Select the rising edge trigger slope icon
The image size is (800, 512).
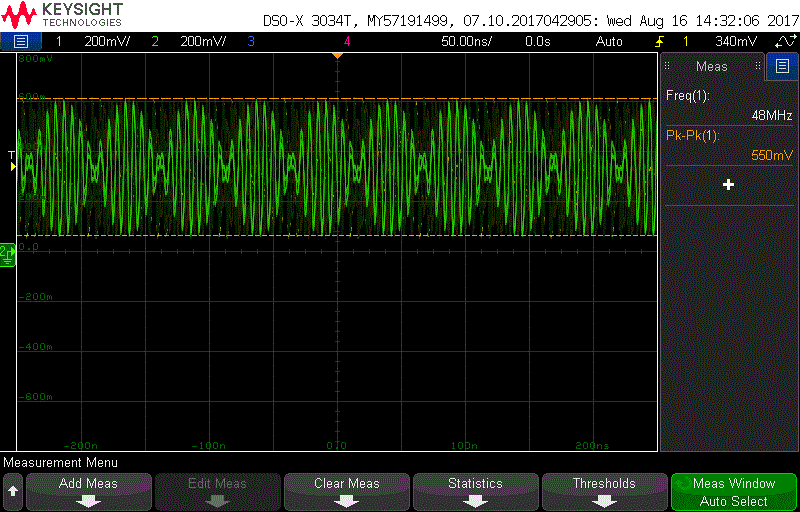click(x=660, y=41)
